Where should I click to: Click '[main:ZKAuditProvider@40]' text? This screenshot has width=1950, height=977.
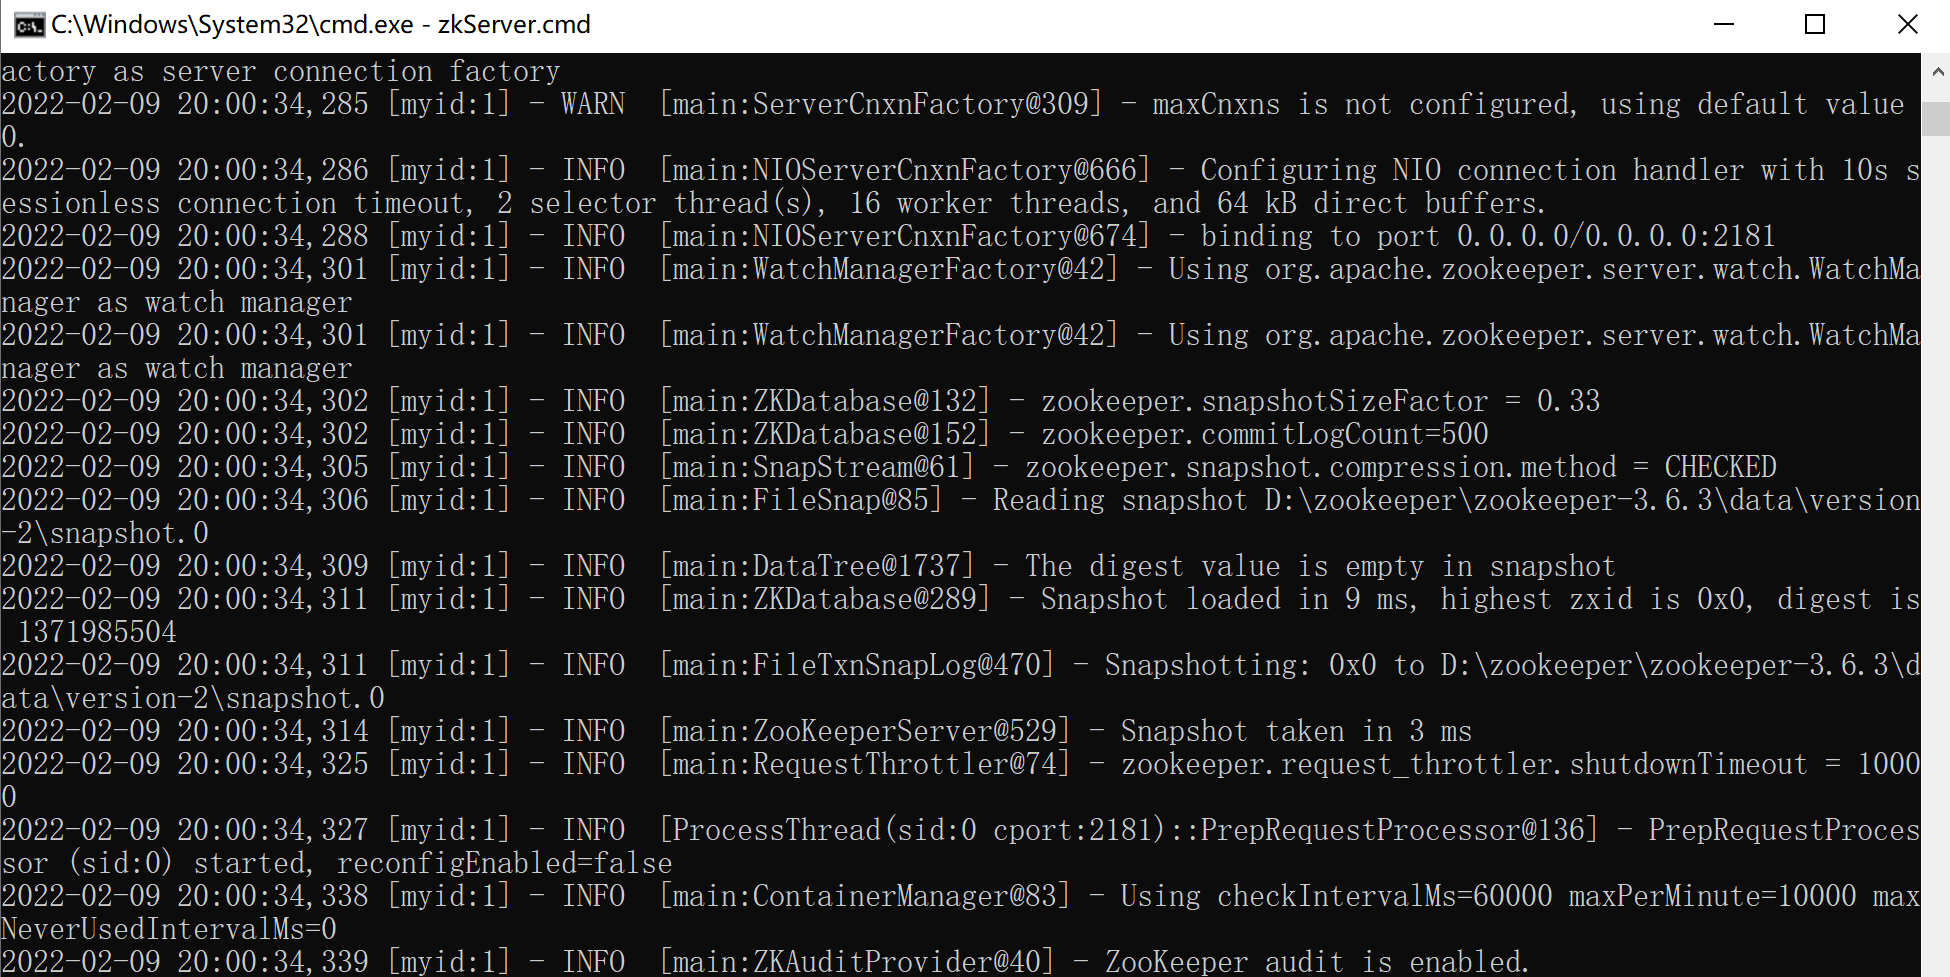point(857,962)
